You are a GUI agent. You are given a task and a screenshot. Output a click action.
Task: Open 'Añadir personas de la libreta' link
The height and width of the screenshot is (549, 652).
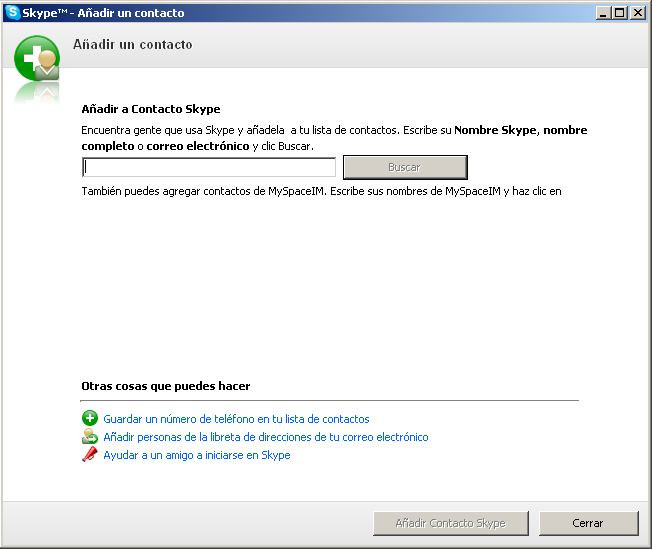(x=266, y=437)
